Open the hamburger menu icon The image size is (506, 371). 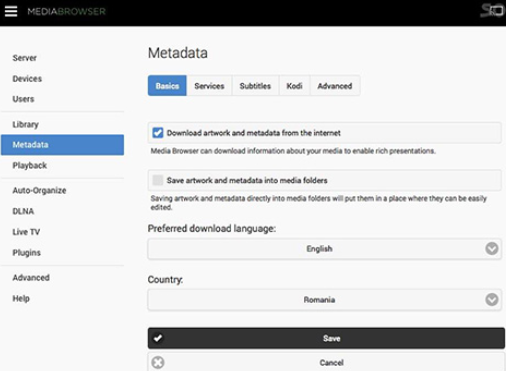(11, 11)
